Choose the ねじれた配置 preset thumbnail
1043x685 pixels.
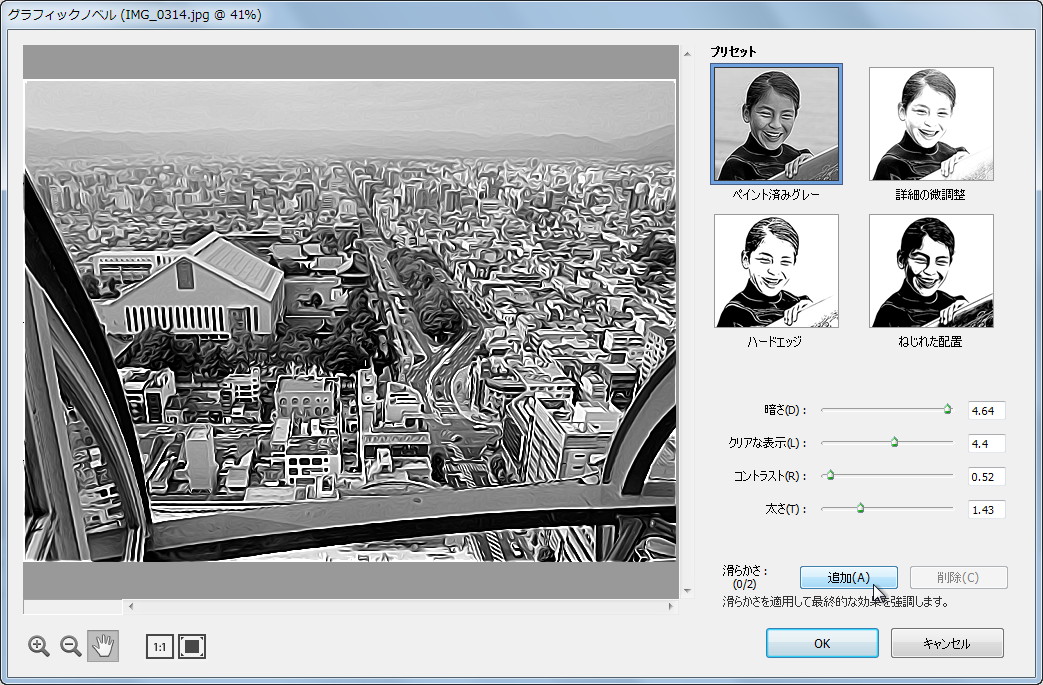pyautogui.click(x=931, y=271)
